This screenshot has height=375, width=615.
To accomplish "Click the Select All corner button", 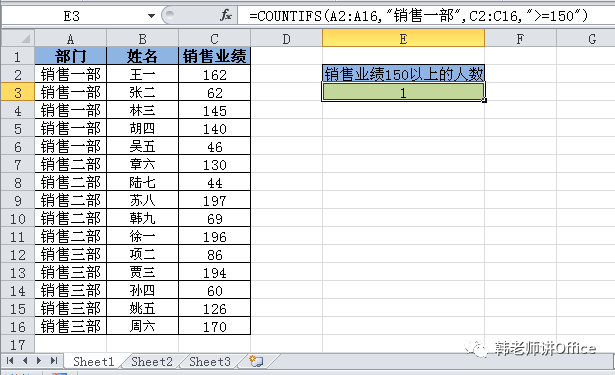I will 18,38.
